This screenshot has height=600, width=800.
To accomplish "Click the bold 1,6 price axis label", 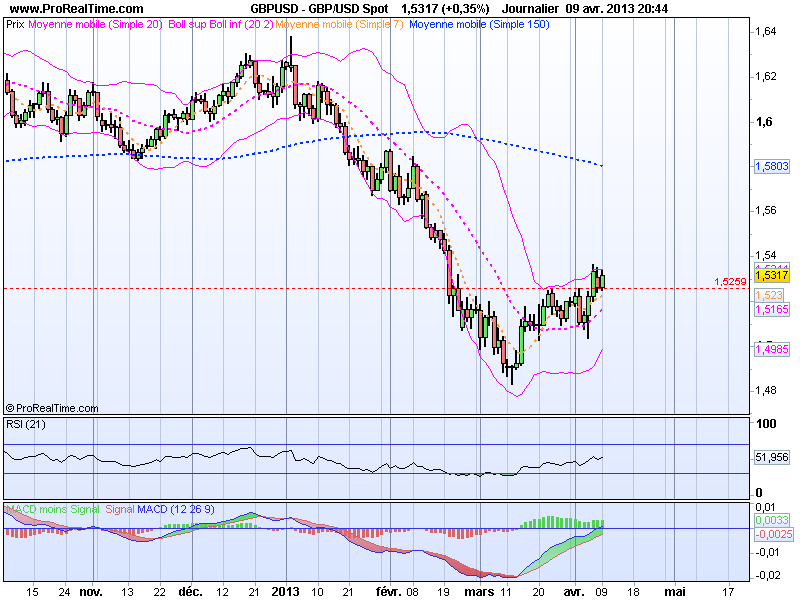I will [764, 121].
